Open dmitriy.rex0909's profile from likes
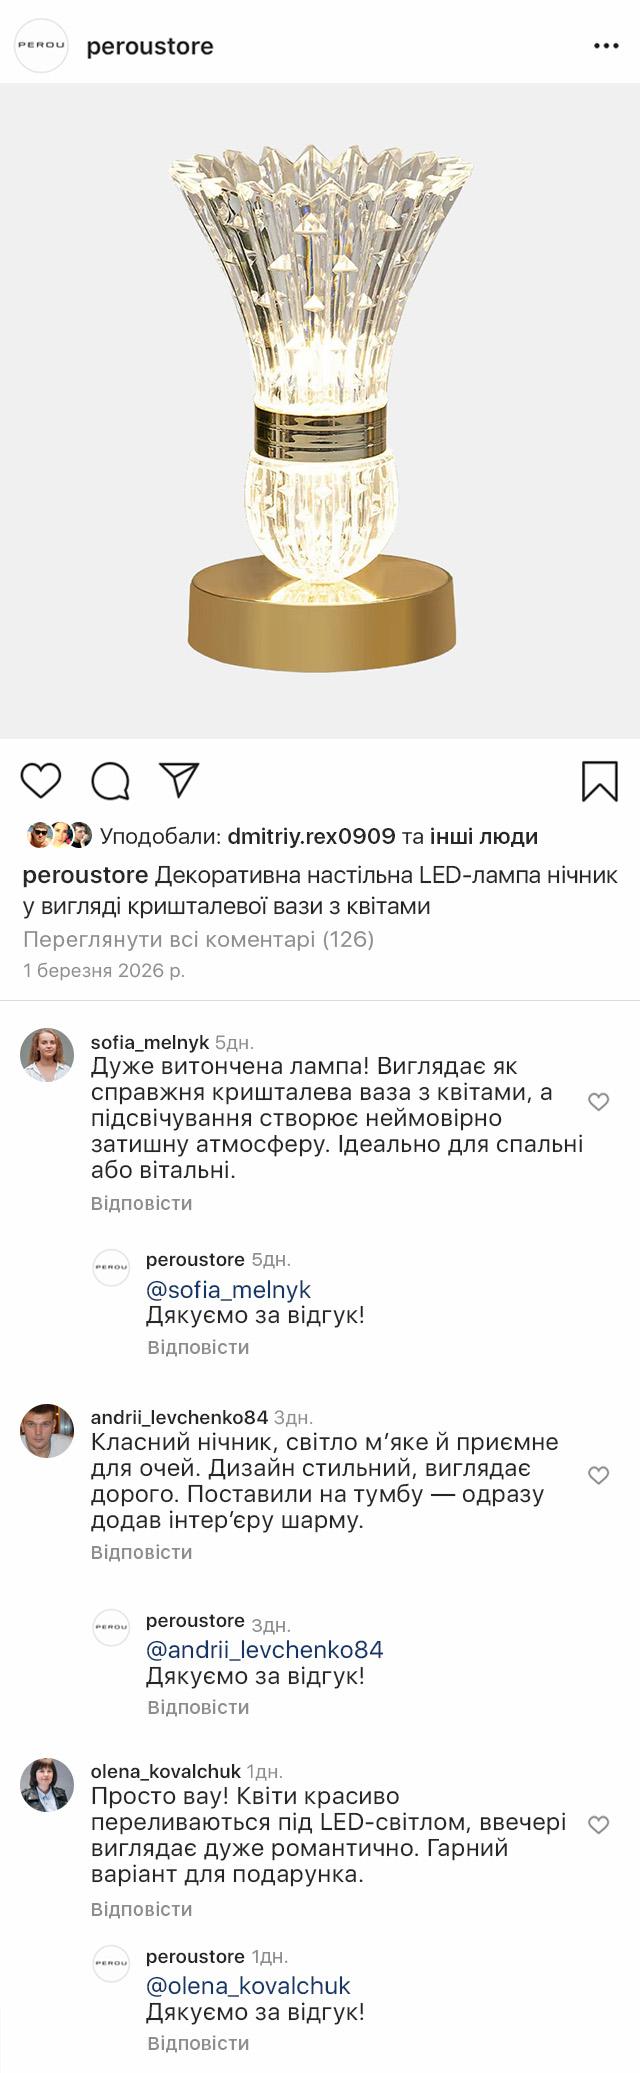This screenshot has width=640, height=2073. (311, 836)
